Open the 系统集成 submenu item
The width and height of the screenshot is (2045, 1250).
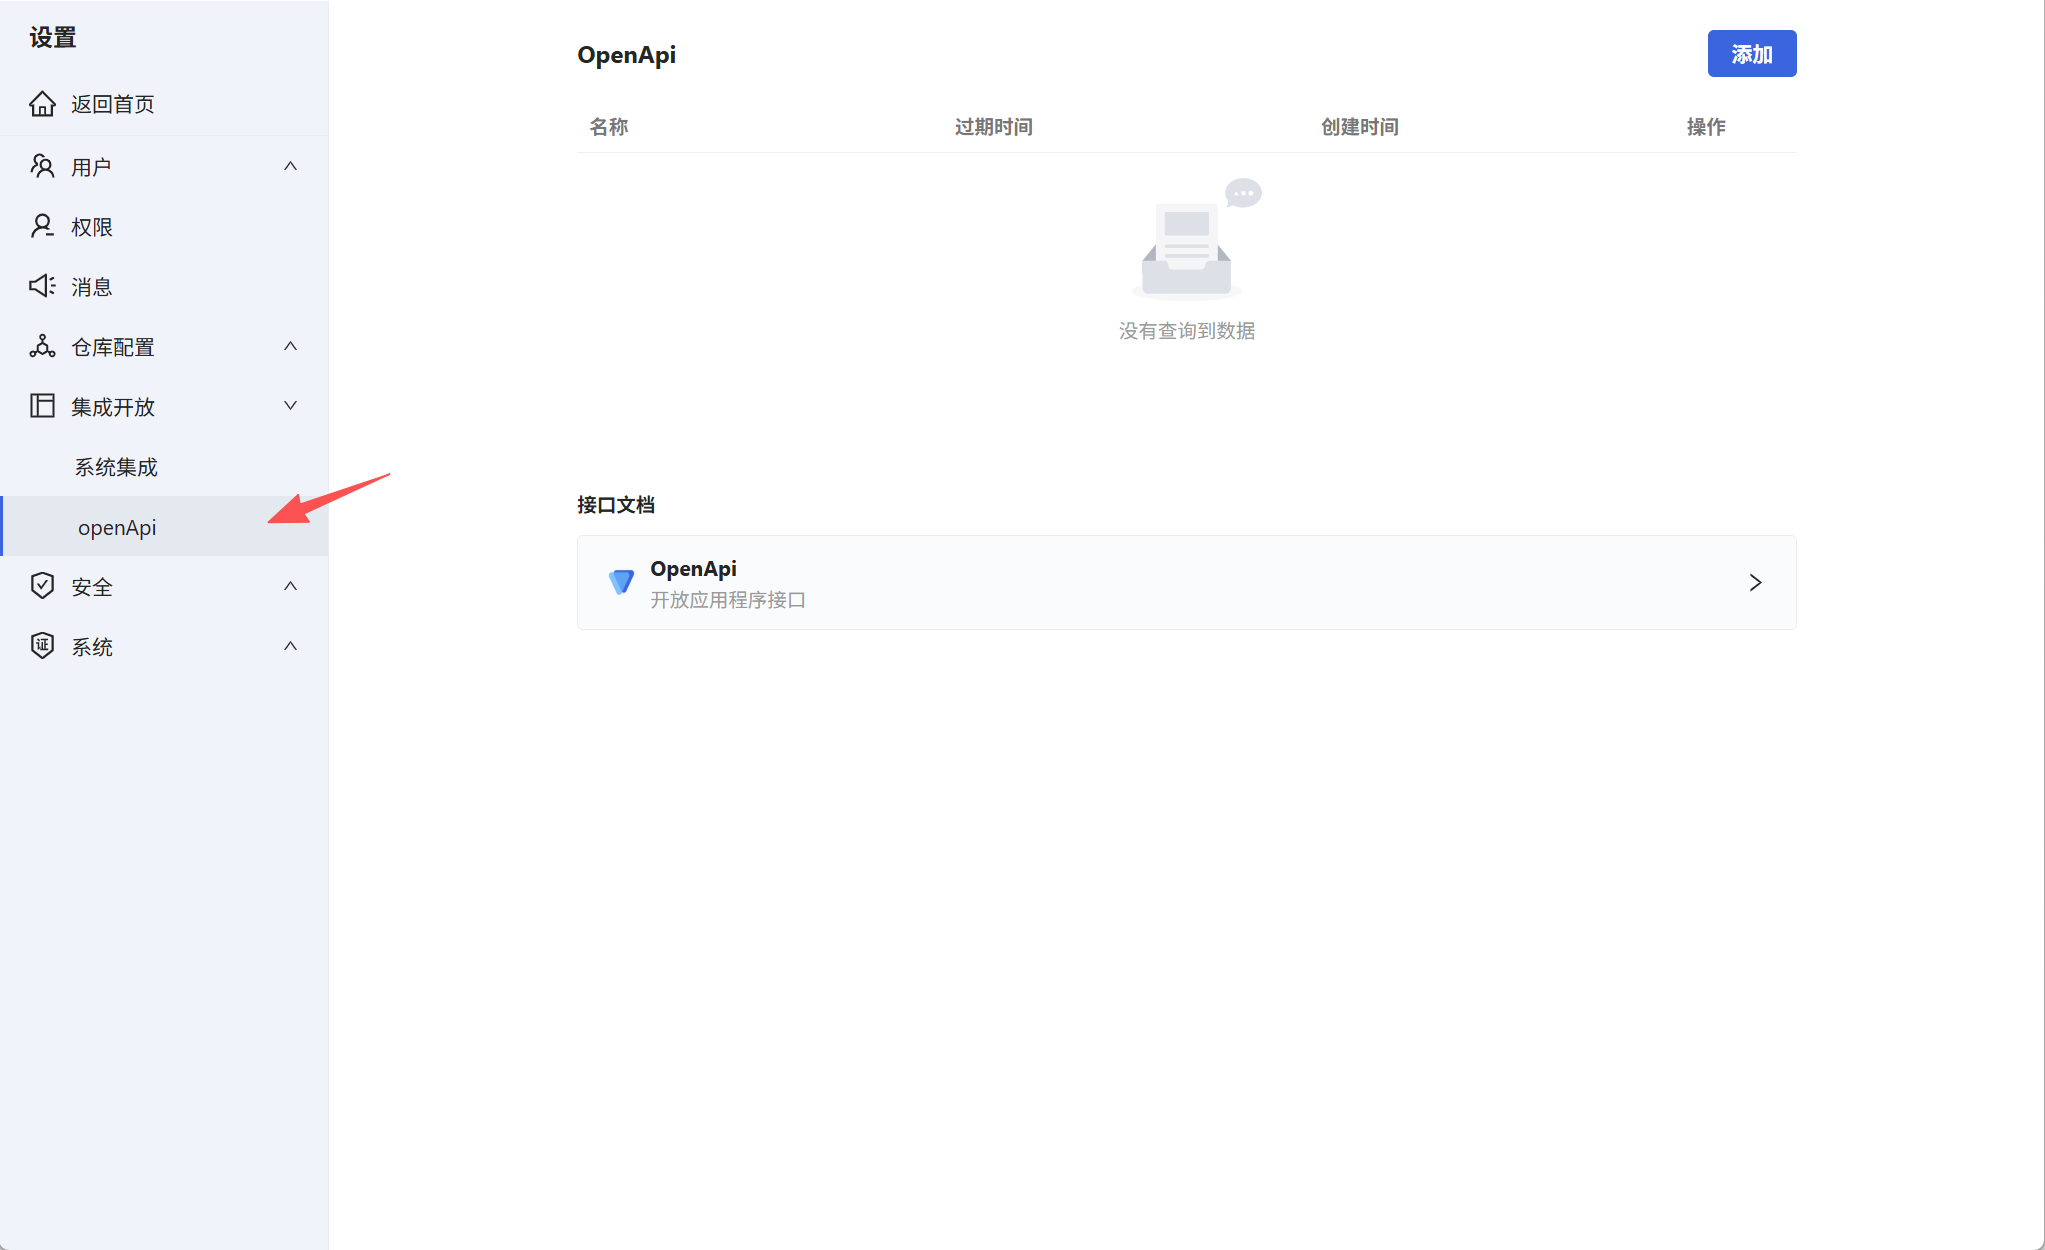click(x=116, y=467)
